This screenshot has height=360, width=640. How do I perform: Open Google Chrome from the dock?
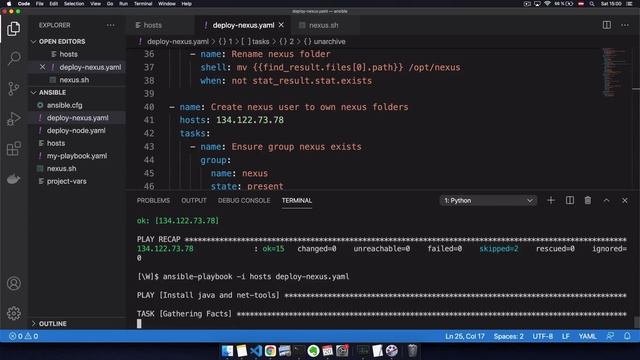coord(270,351)
